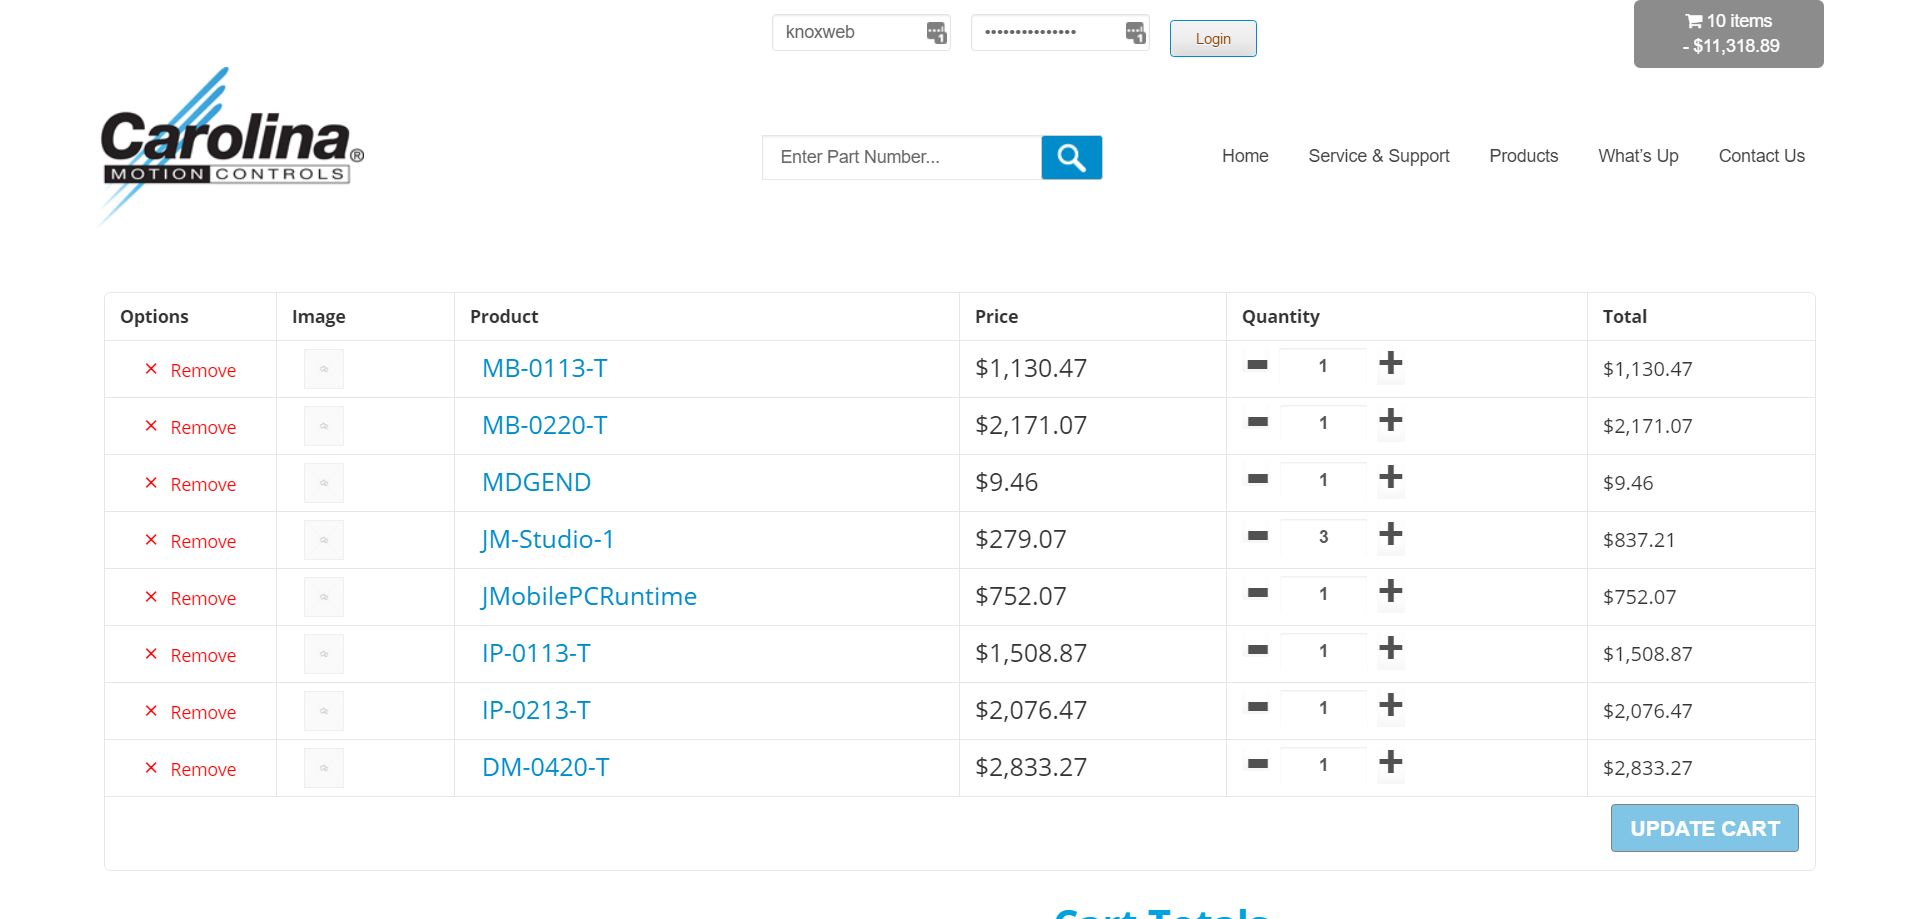Image resolution: width=1920 pixels, height=919 pixels.
Task: Increase quantity for JM-Studio-1
Action: 1391,535
